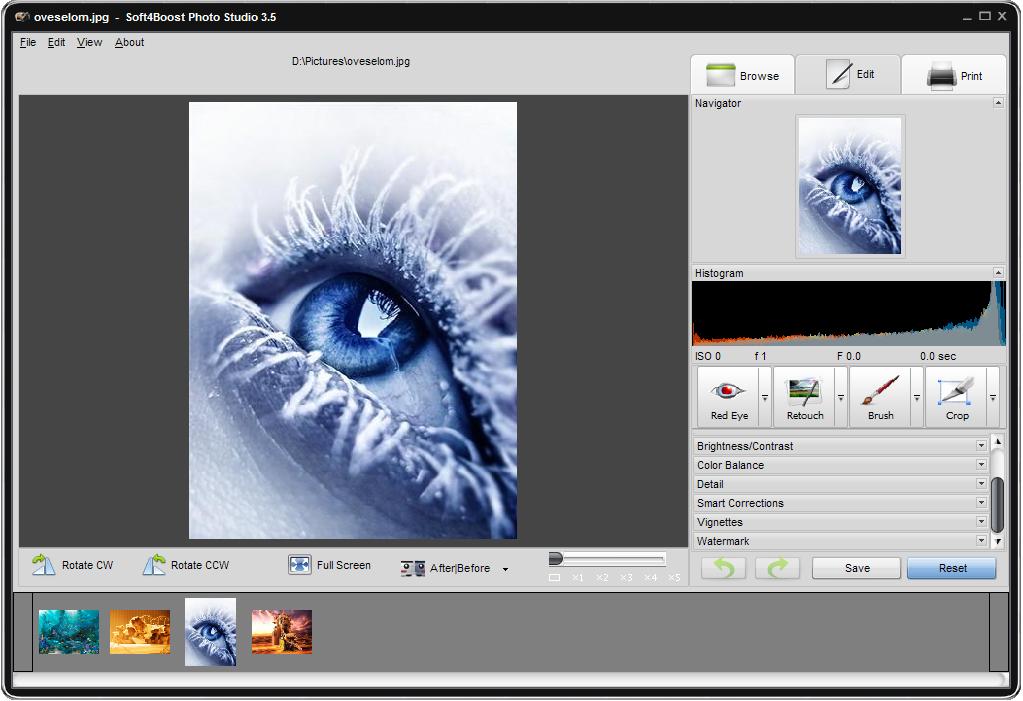1023x701 pixels.
Task: Rotate image counter-clockwise with Rotate CCW
Action: 186,565
